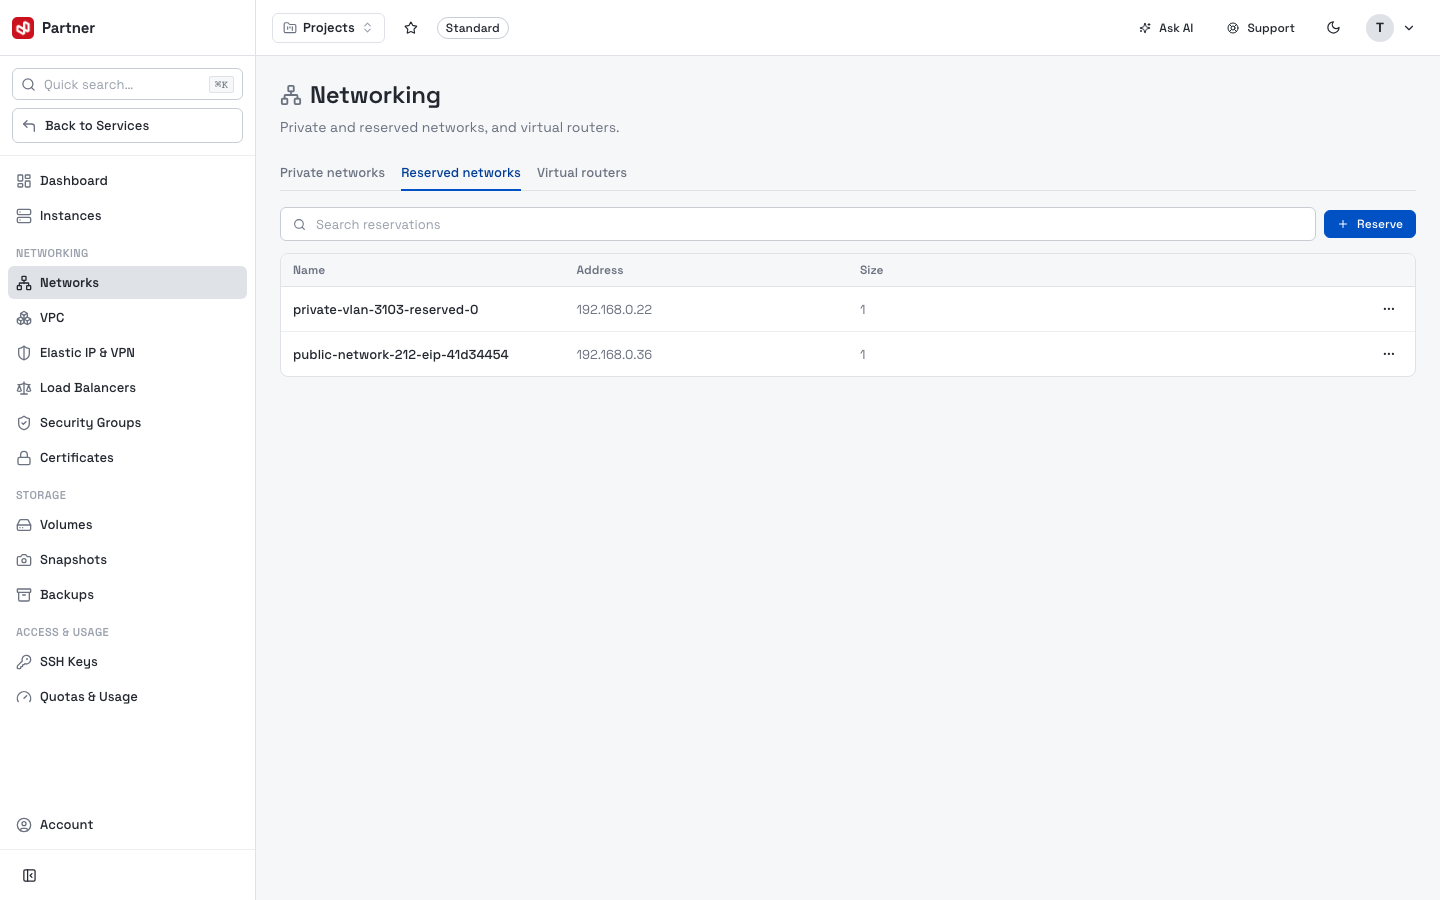This screenshot has width=1440, height=900.
Task: Click the magnifier icon in Search reservations
Action: (x=299, y=225)
